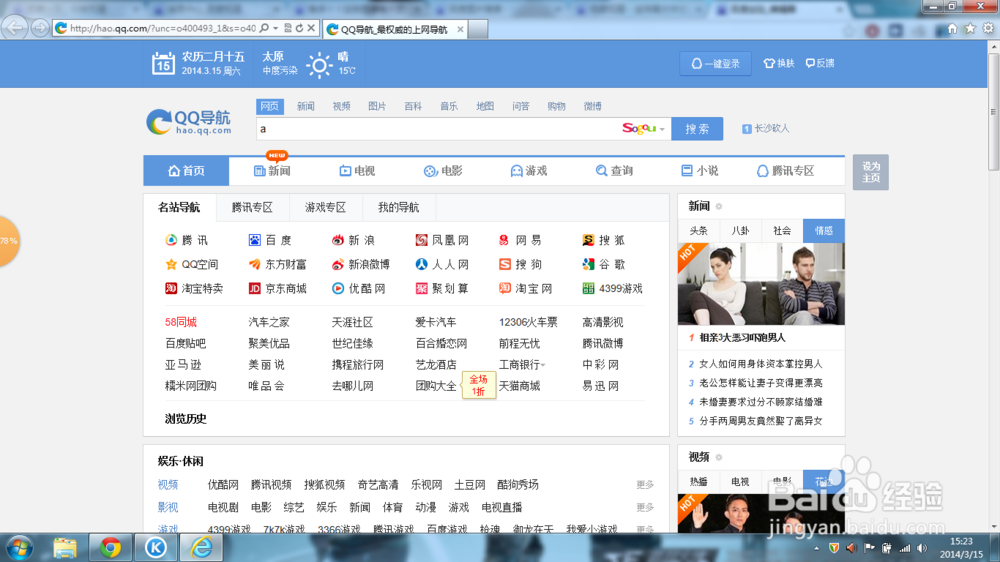Click the orange 78% floating bubble
1000x562 pixels.
pos(9,241)
